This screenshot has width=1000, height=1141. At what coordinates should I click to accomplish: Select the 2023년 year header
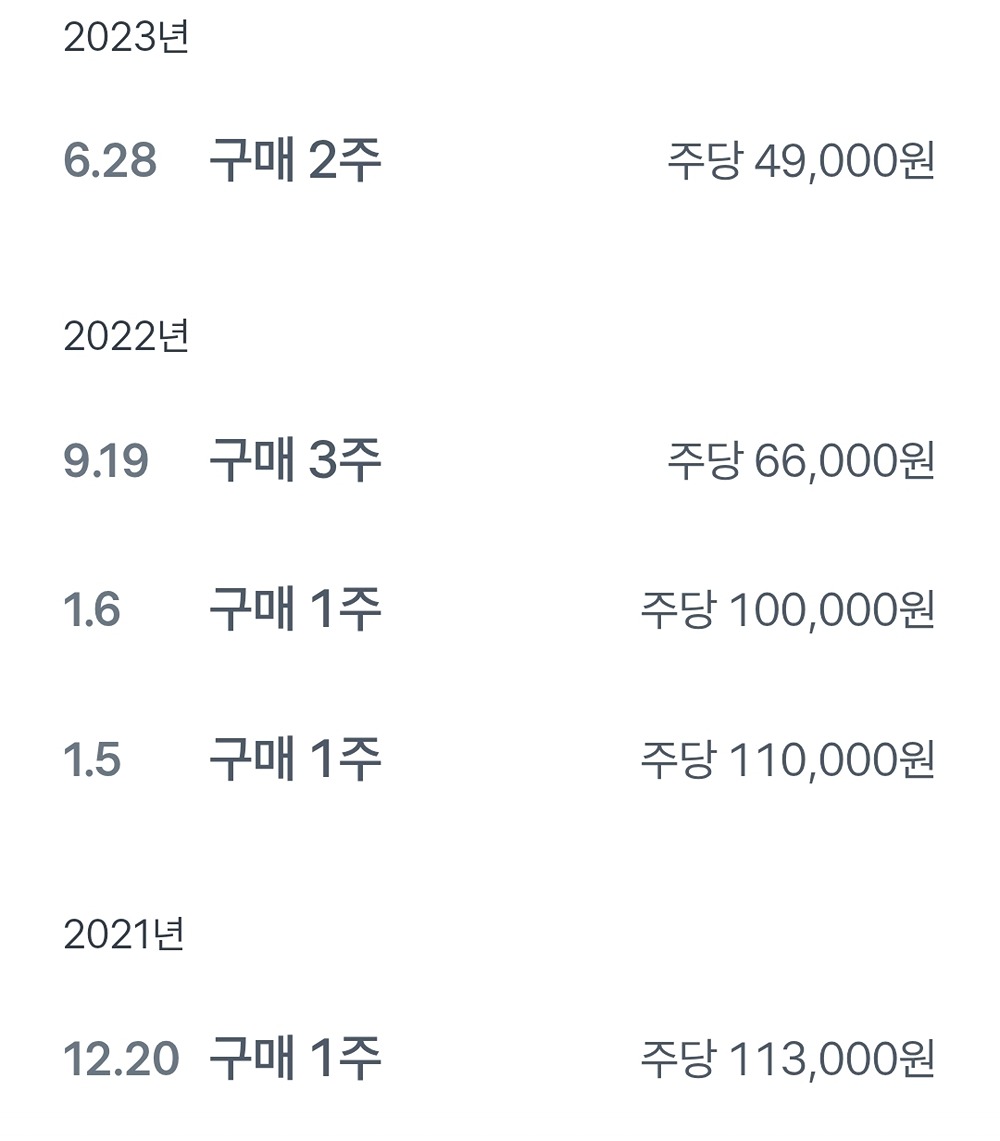[126, 39]
